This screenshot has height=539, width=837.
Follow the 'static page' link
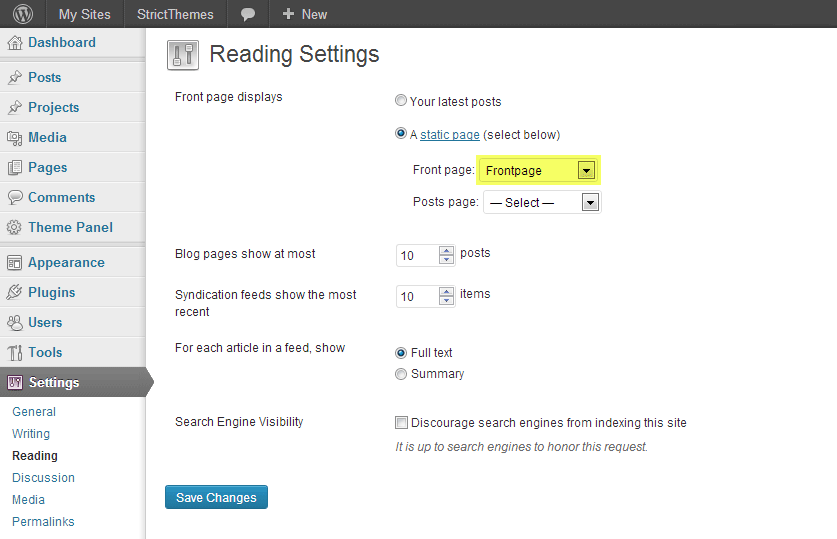coord(449,134)
